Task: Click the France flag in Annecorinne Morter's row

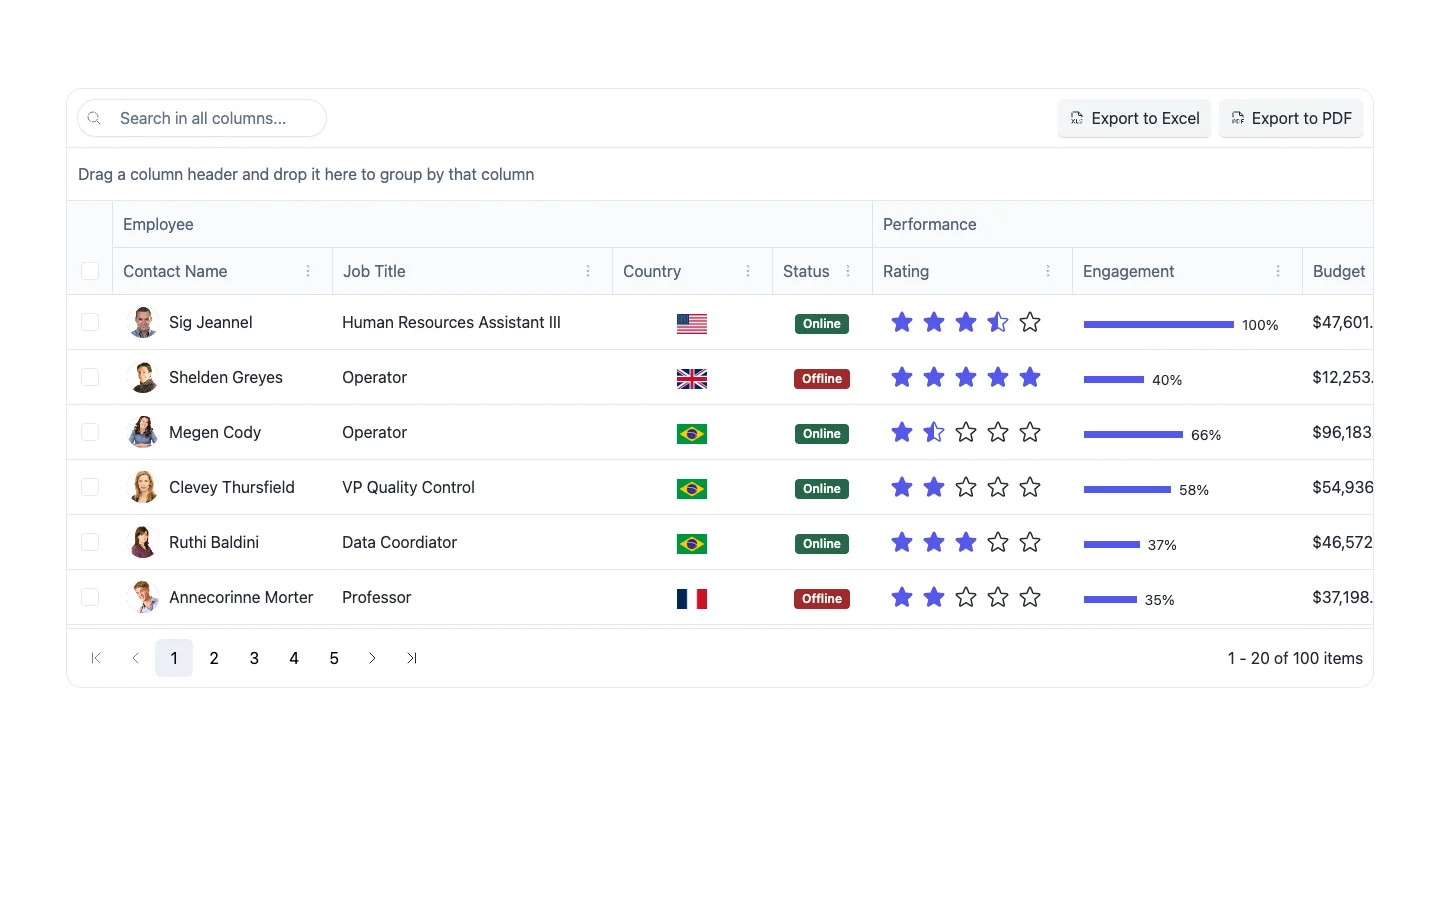Action: (x=692, y=598)
